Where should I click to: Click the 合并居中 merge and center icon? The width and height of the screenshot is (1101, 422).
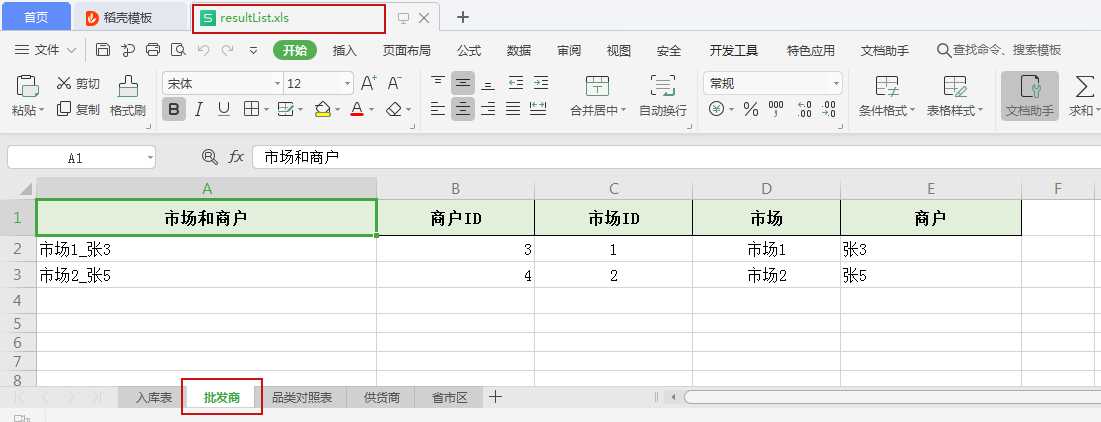click(597, 86)
